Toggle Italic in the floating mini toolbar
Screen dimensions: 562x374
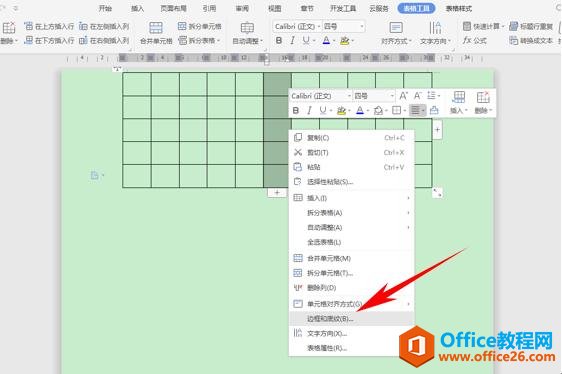tap(309, 110)
